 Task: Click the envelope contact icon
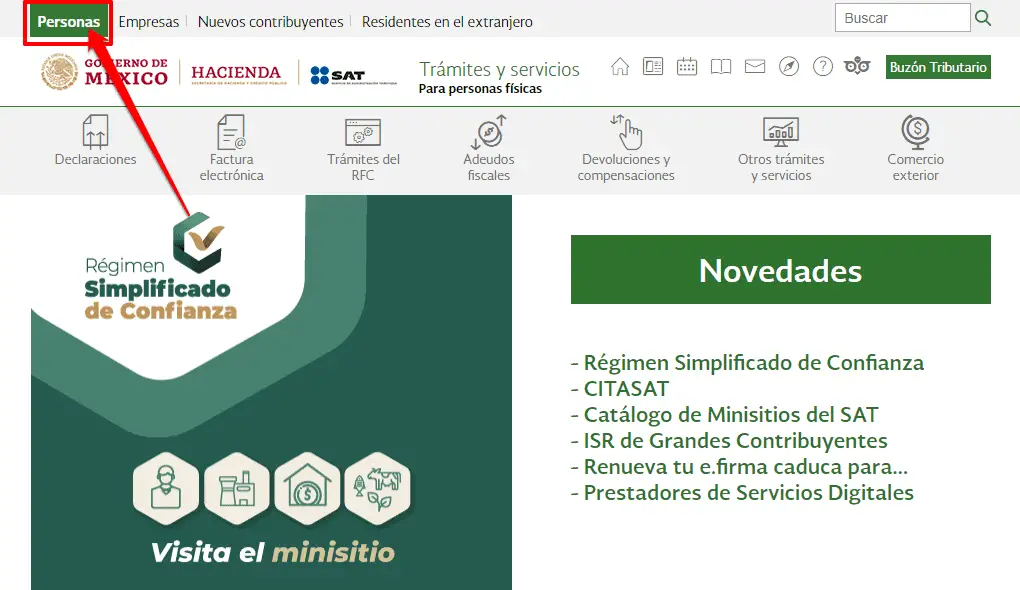755,66
